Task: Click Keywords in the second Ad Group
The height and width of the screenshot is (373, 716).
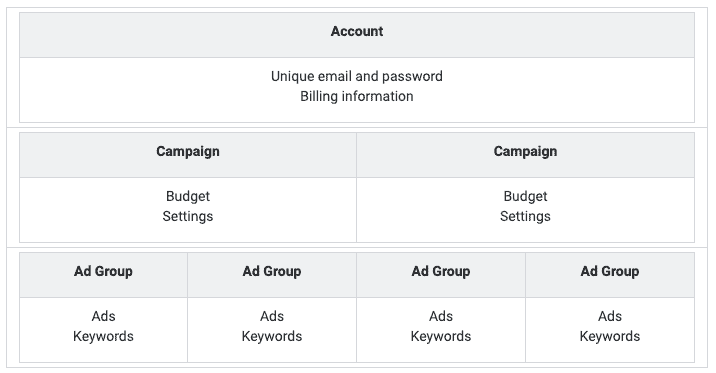Action: pyautogui.click(x=272, y=336)
